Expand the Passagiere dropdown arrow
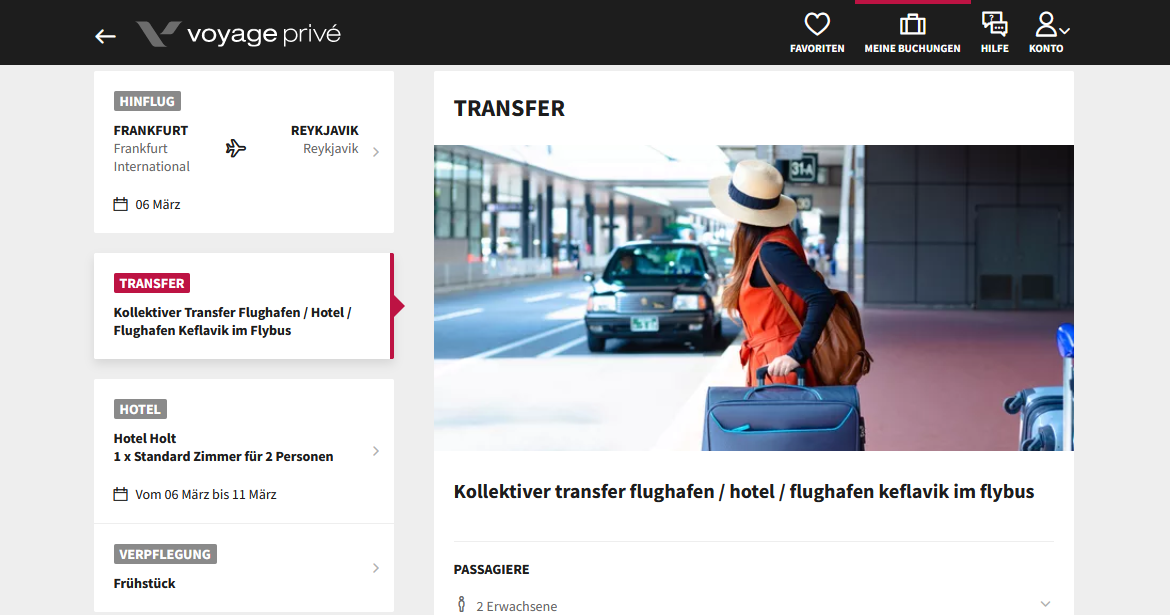Screen dimensions: 1170x615 [1045, 604]
